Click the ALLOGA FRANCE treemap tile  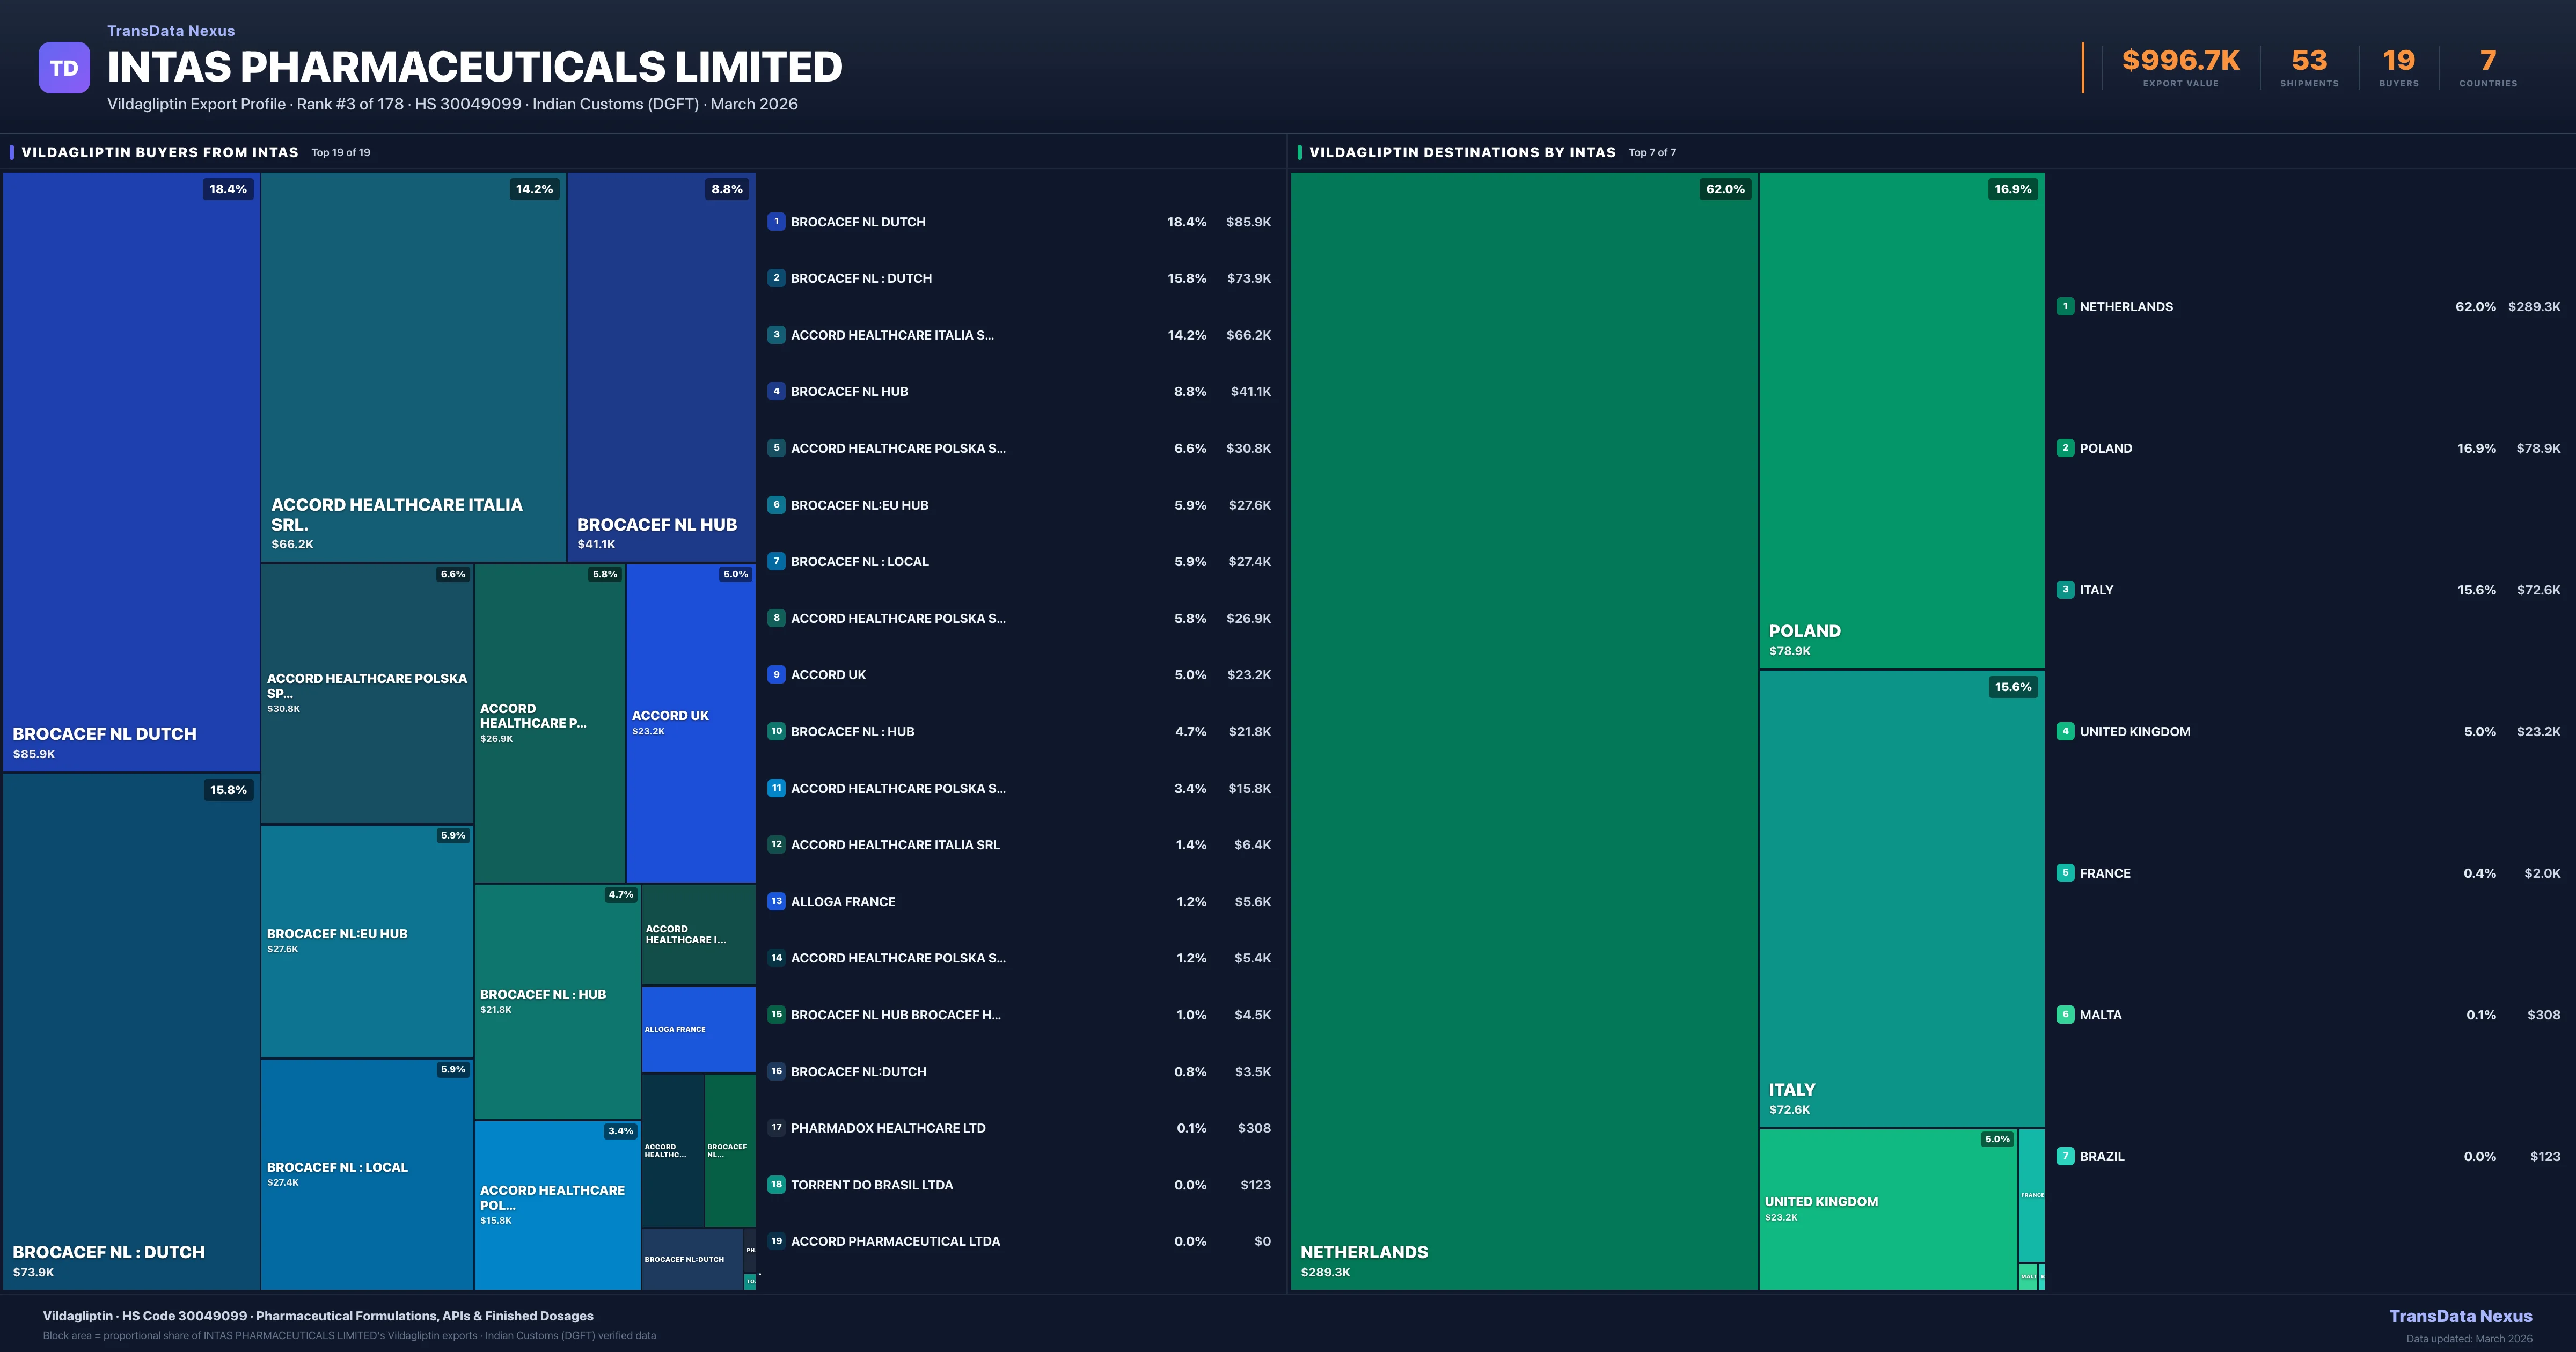click(698, 1029)
